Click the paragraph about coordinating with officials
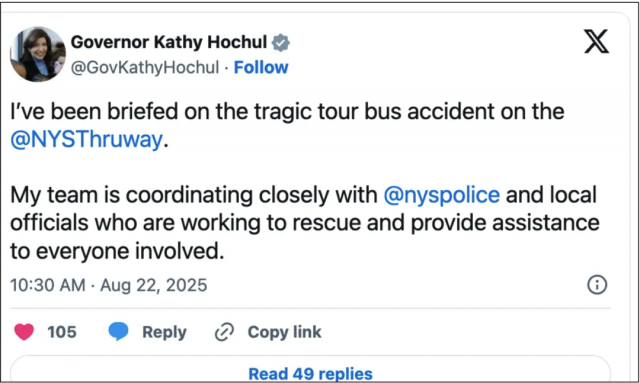Image resolution: width=640 pixels, height=383 pixels. coord(304,223)
